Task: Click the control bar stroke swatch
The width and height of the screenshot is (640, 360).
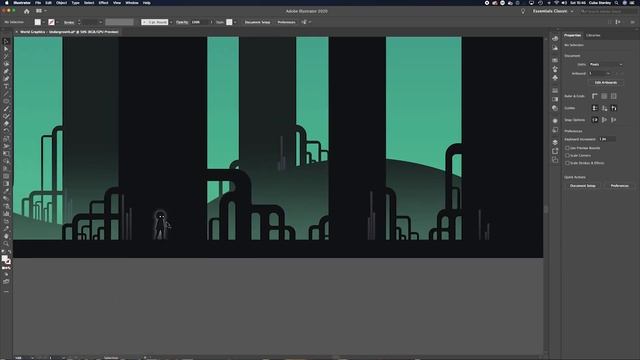Action: 51,22
